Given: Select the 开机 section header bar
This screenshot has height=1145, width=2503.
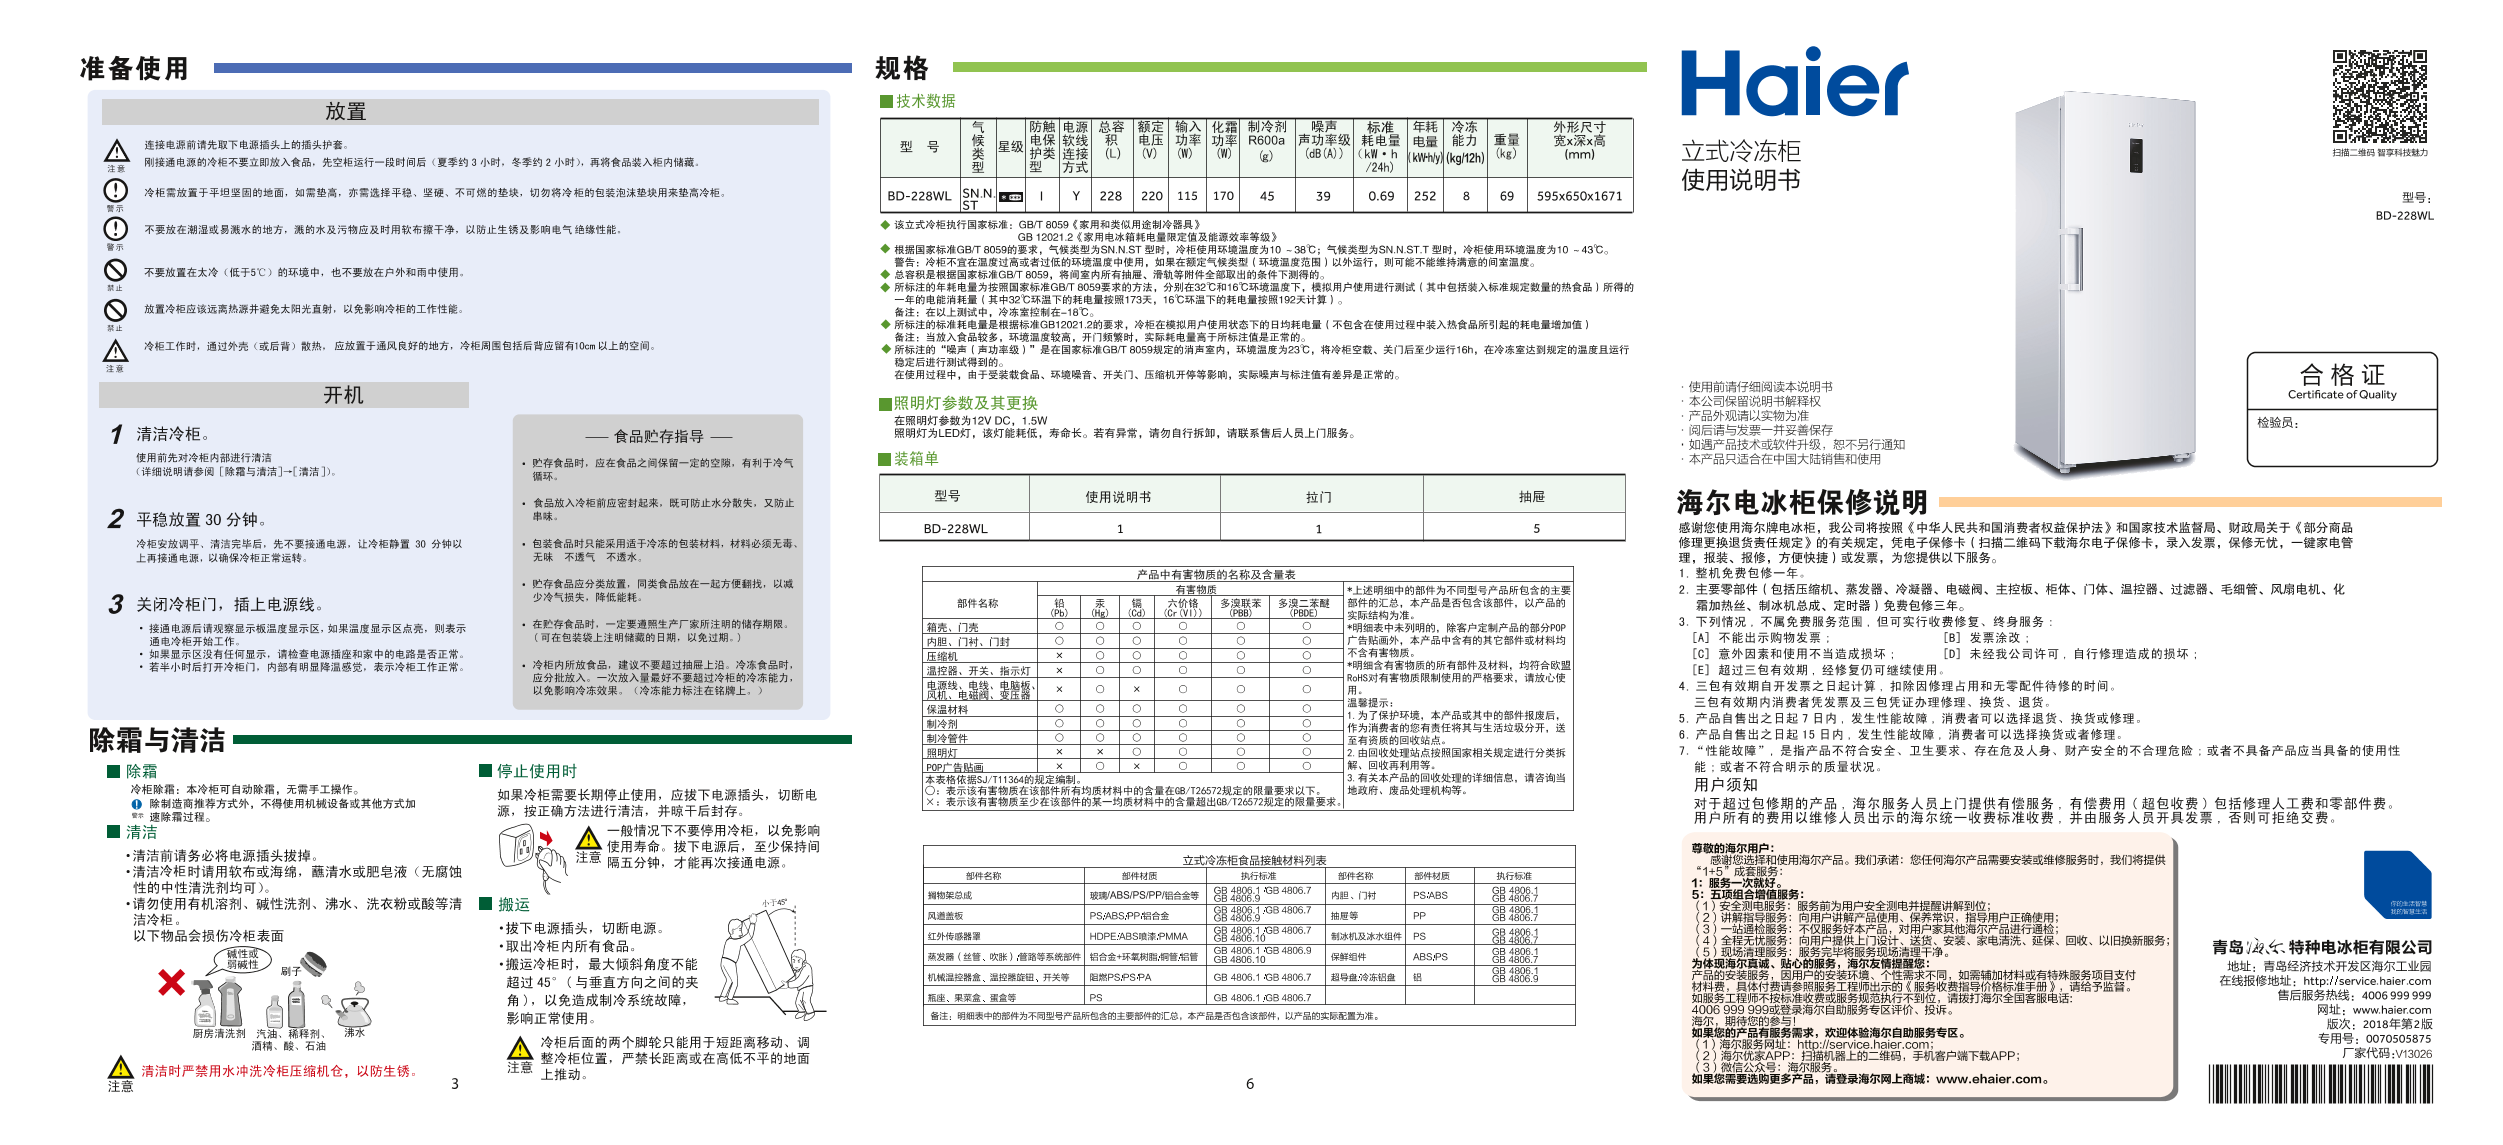Looking at the screenshot, I should 284,395.
